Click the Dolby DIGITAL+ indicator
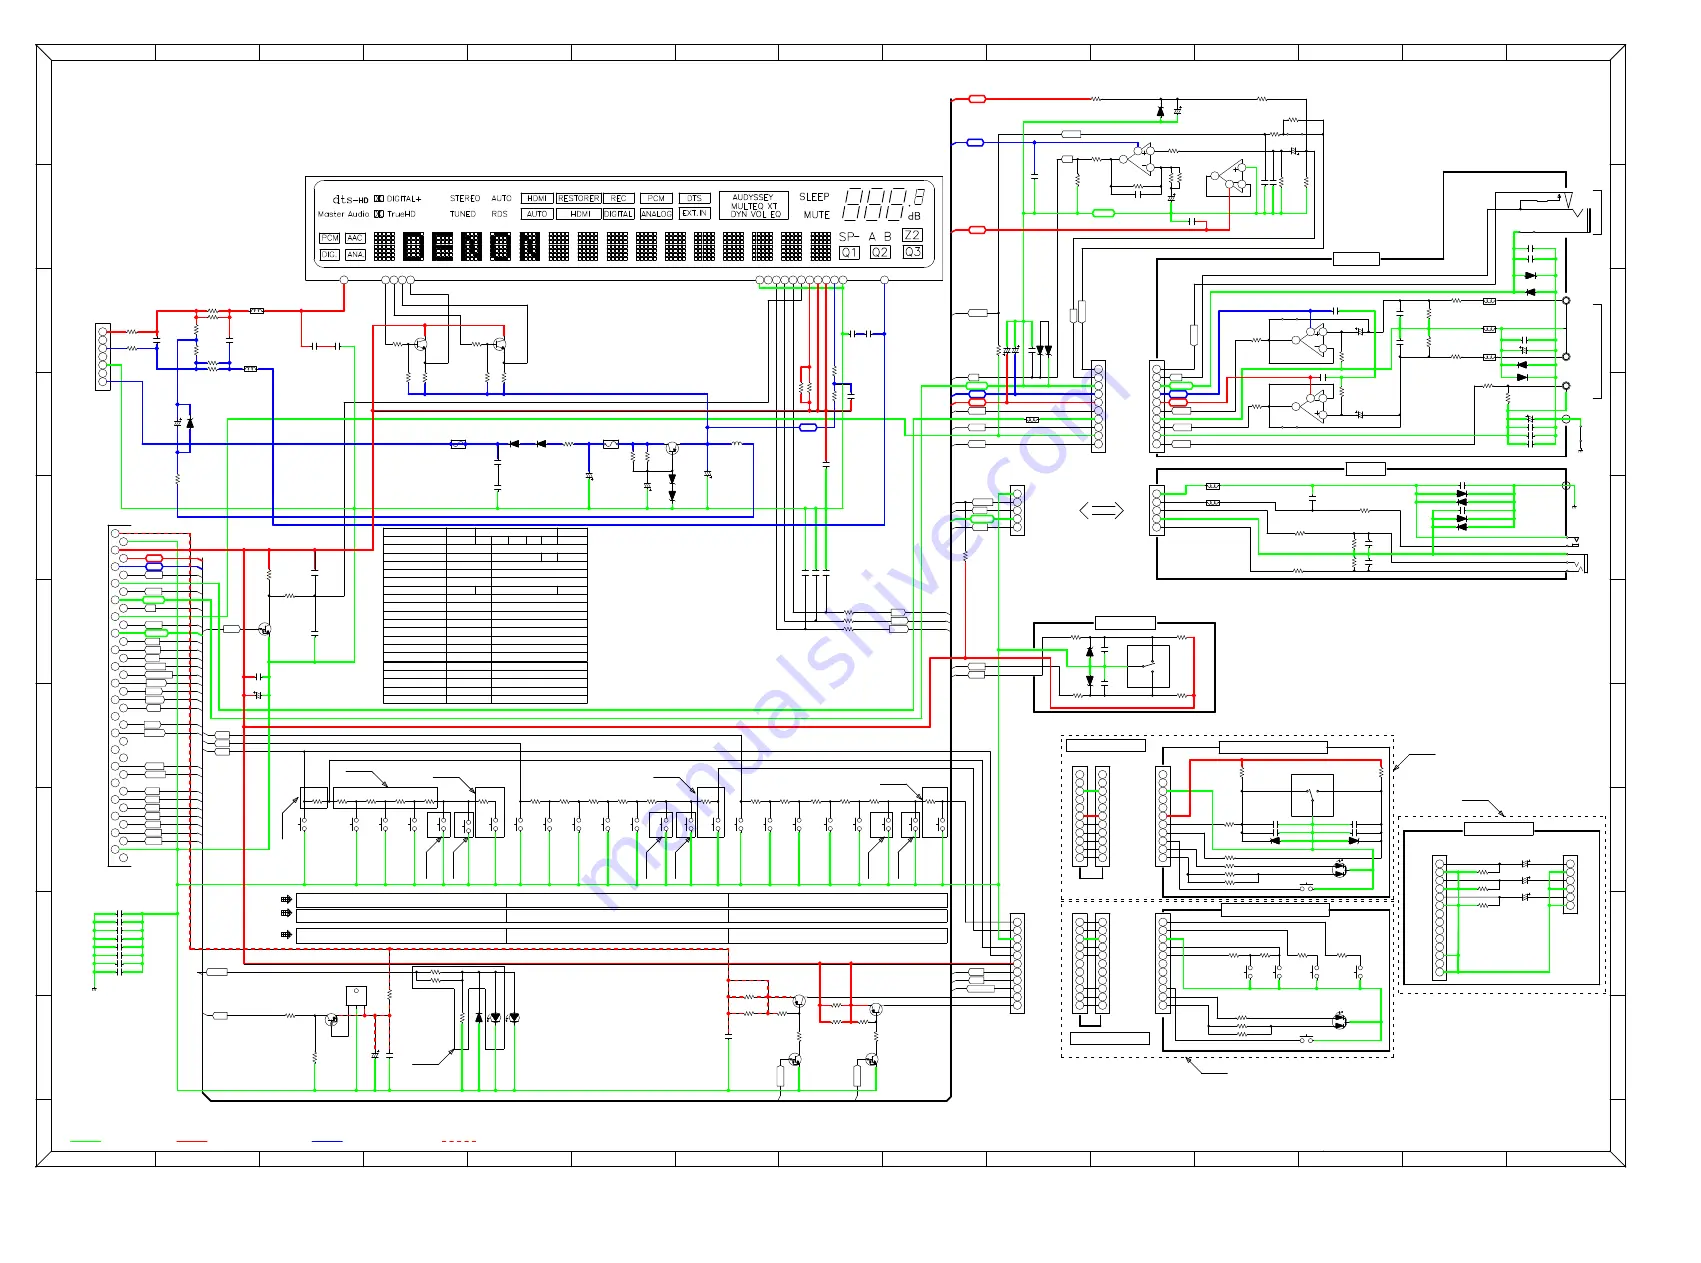Screen dimensions: 1701x1263 tap(398, 199)
